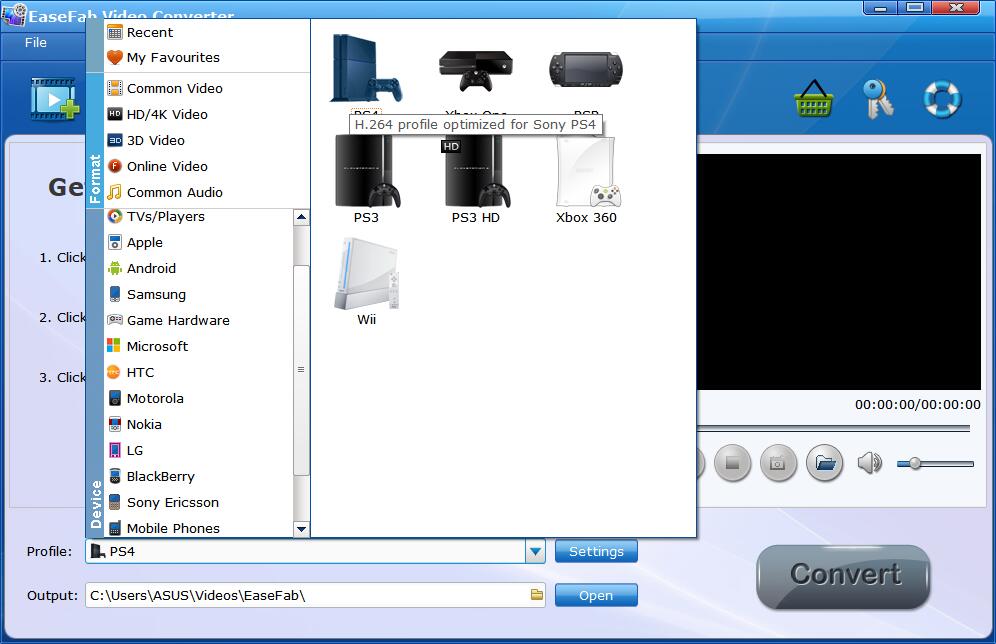
Task: Start conversion with the Convert button
Action: [x=844, y=575]
